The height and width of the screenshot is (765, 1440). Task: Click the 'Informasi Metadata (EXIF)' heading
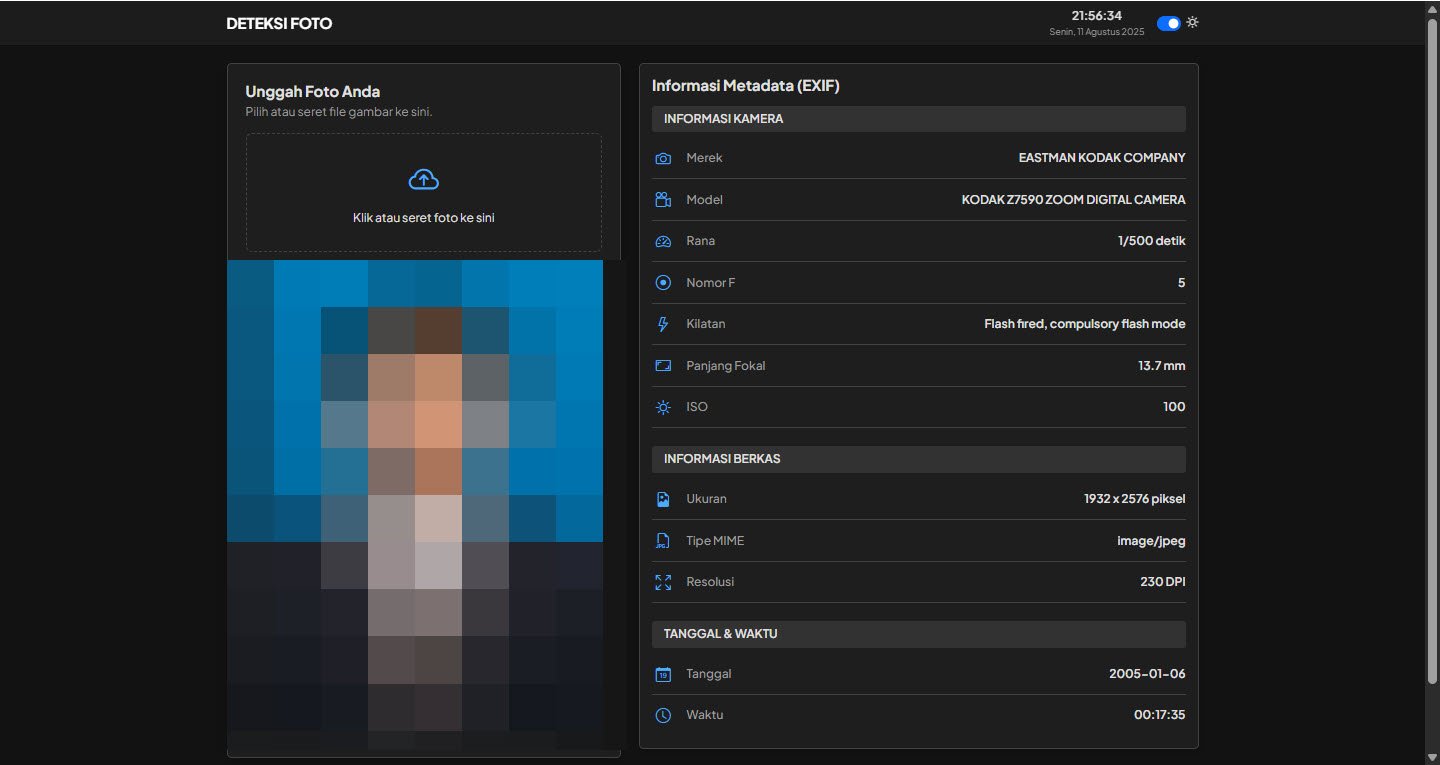746,86
